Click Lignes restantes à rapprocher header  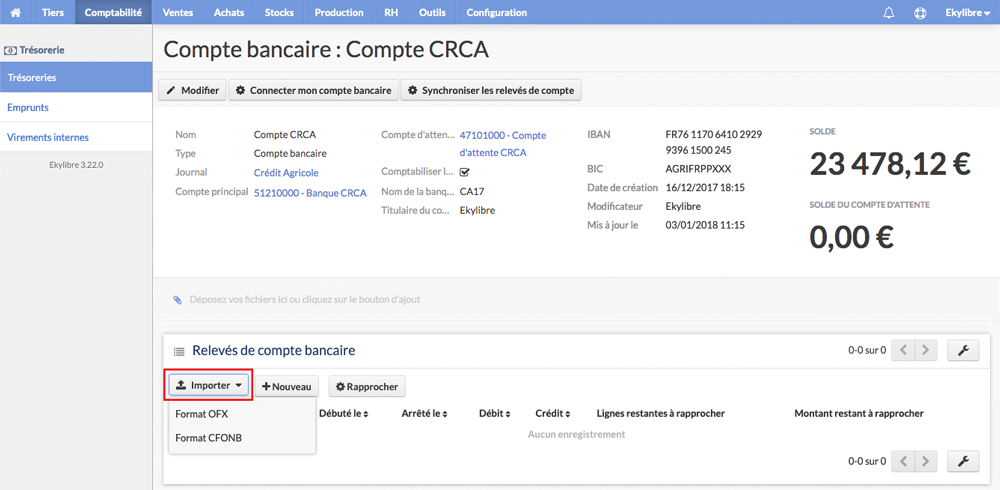(660, 413)
